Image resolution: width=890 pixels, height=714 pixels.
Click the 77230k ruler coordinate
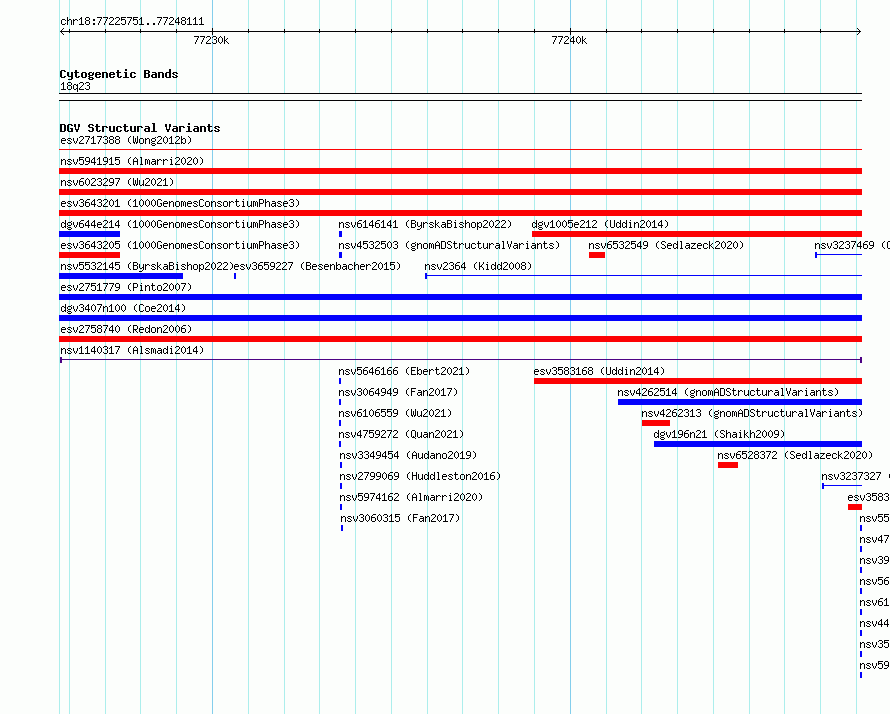click(211, 40)
